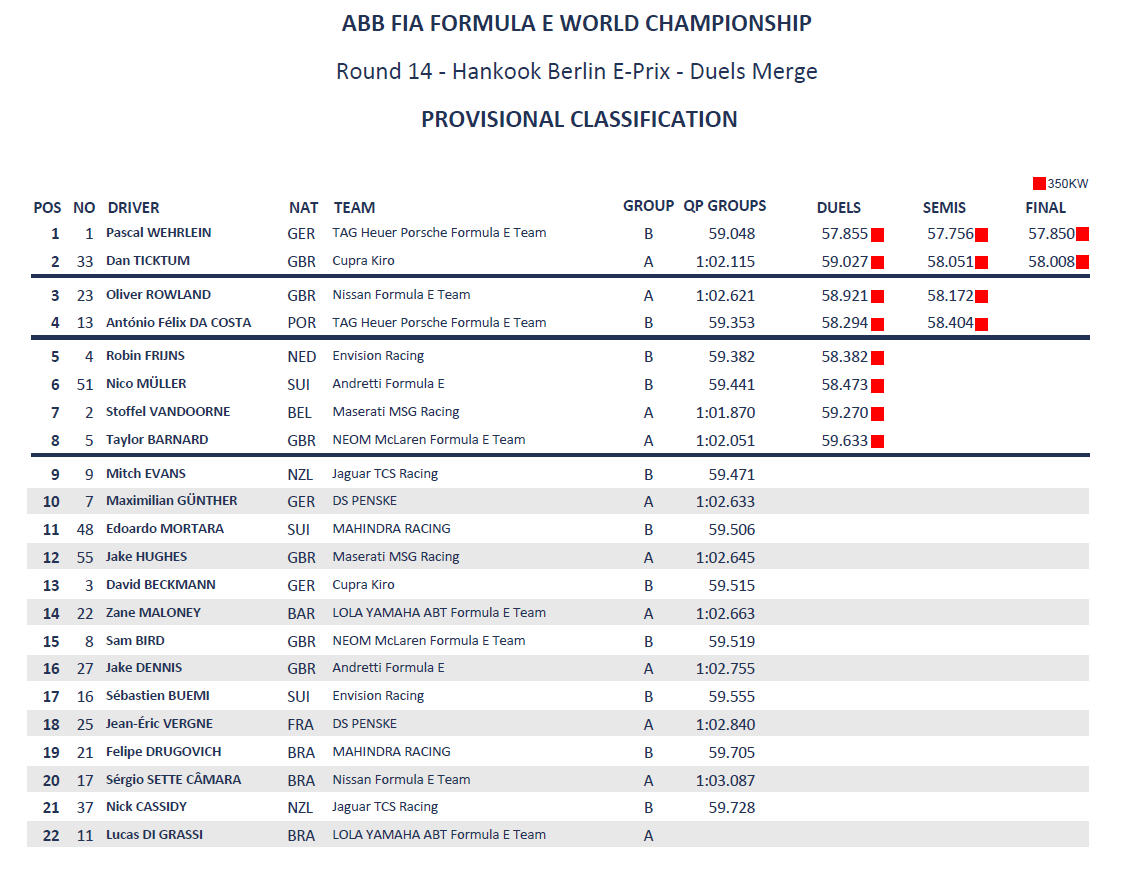Click red marker next to Rowland's semis 58.172

click(x=982, y=296)
